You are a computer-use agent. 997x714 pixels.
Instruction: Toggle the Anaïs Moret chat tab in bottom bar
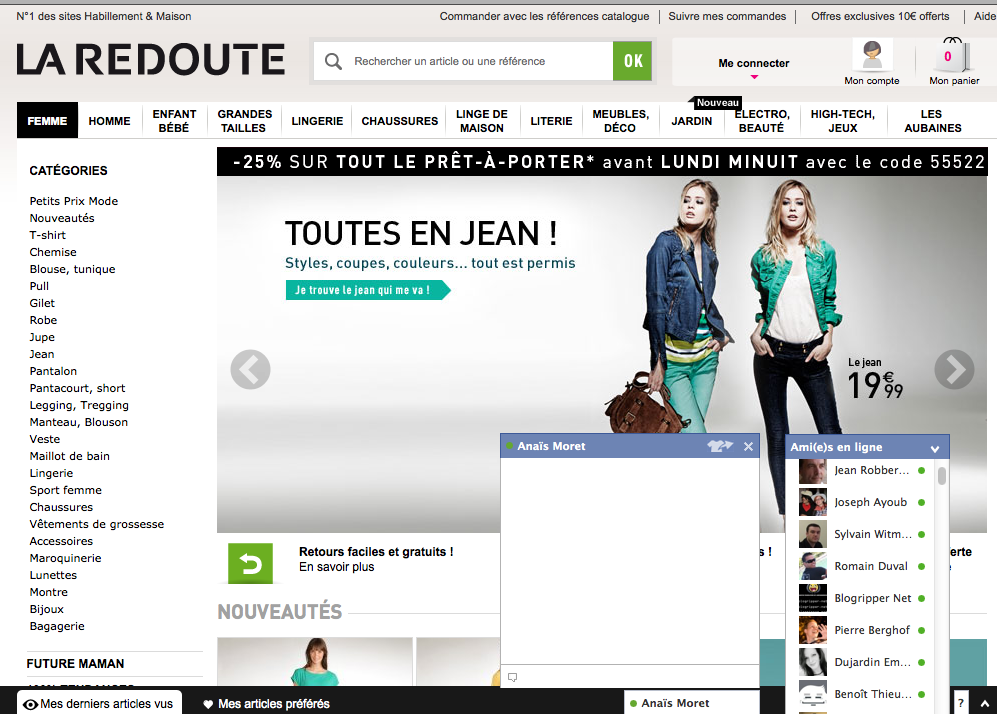tap(692, 703)
